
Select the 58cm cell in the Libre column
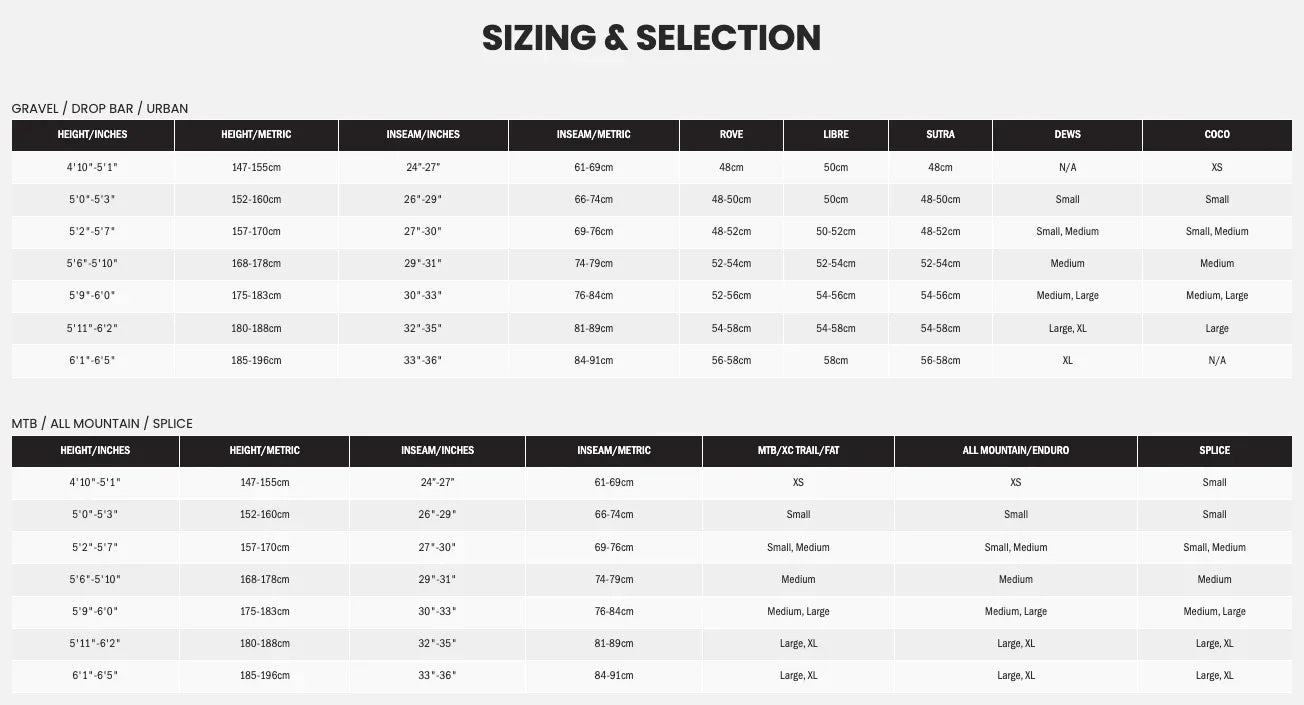click(835, 360)
